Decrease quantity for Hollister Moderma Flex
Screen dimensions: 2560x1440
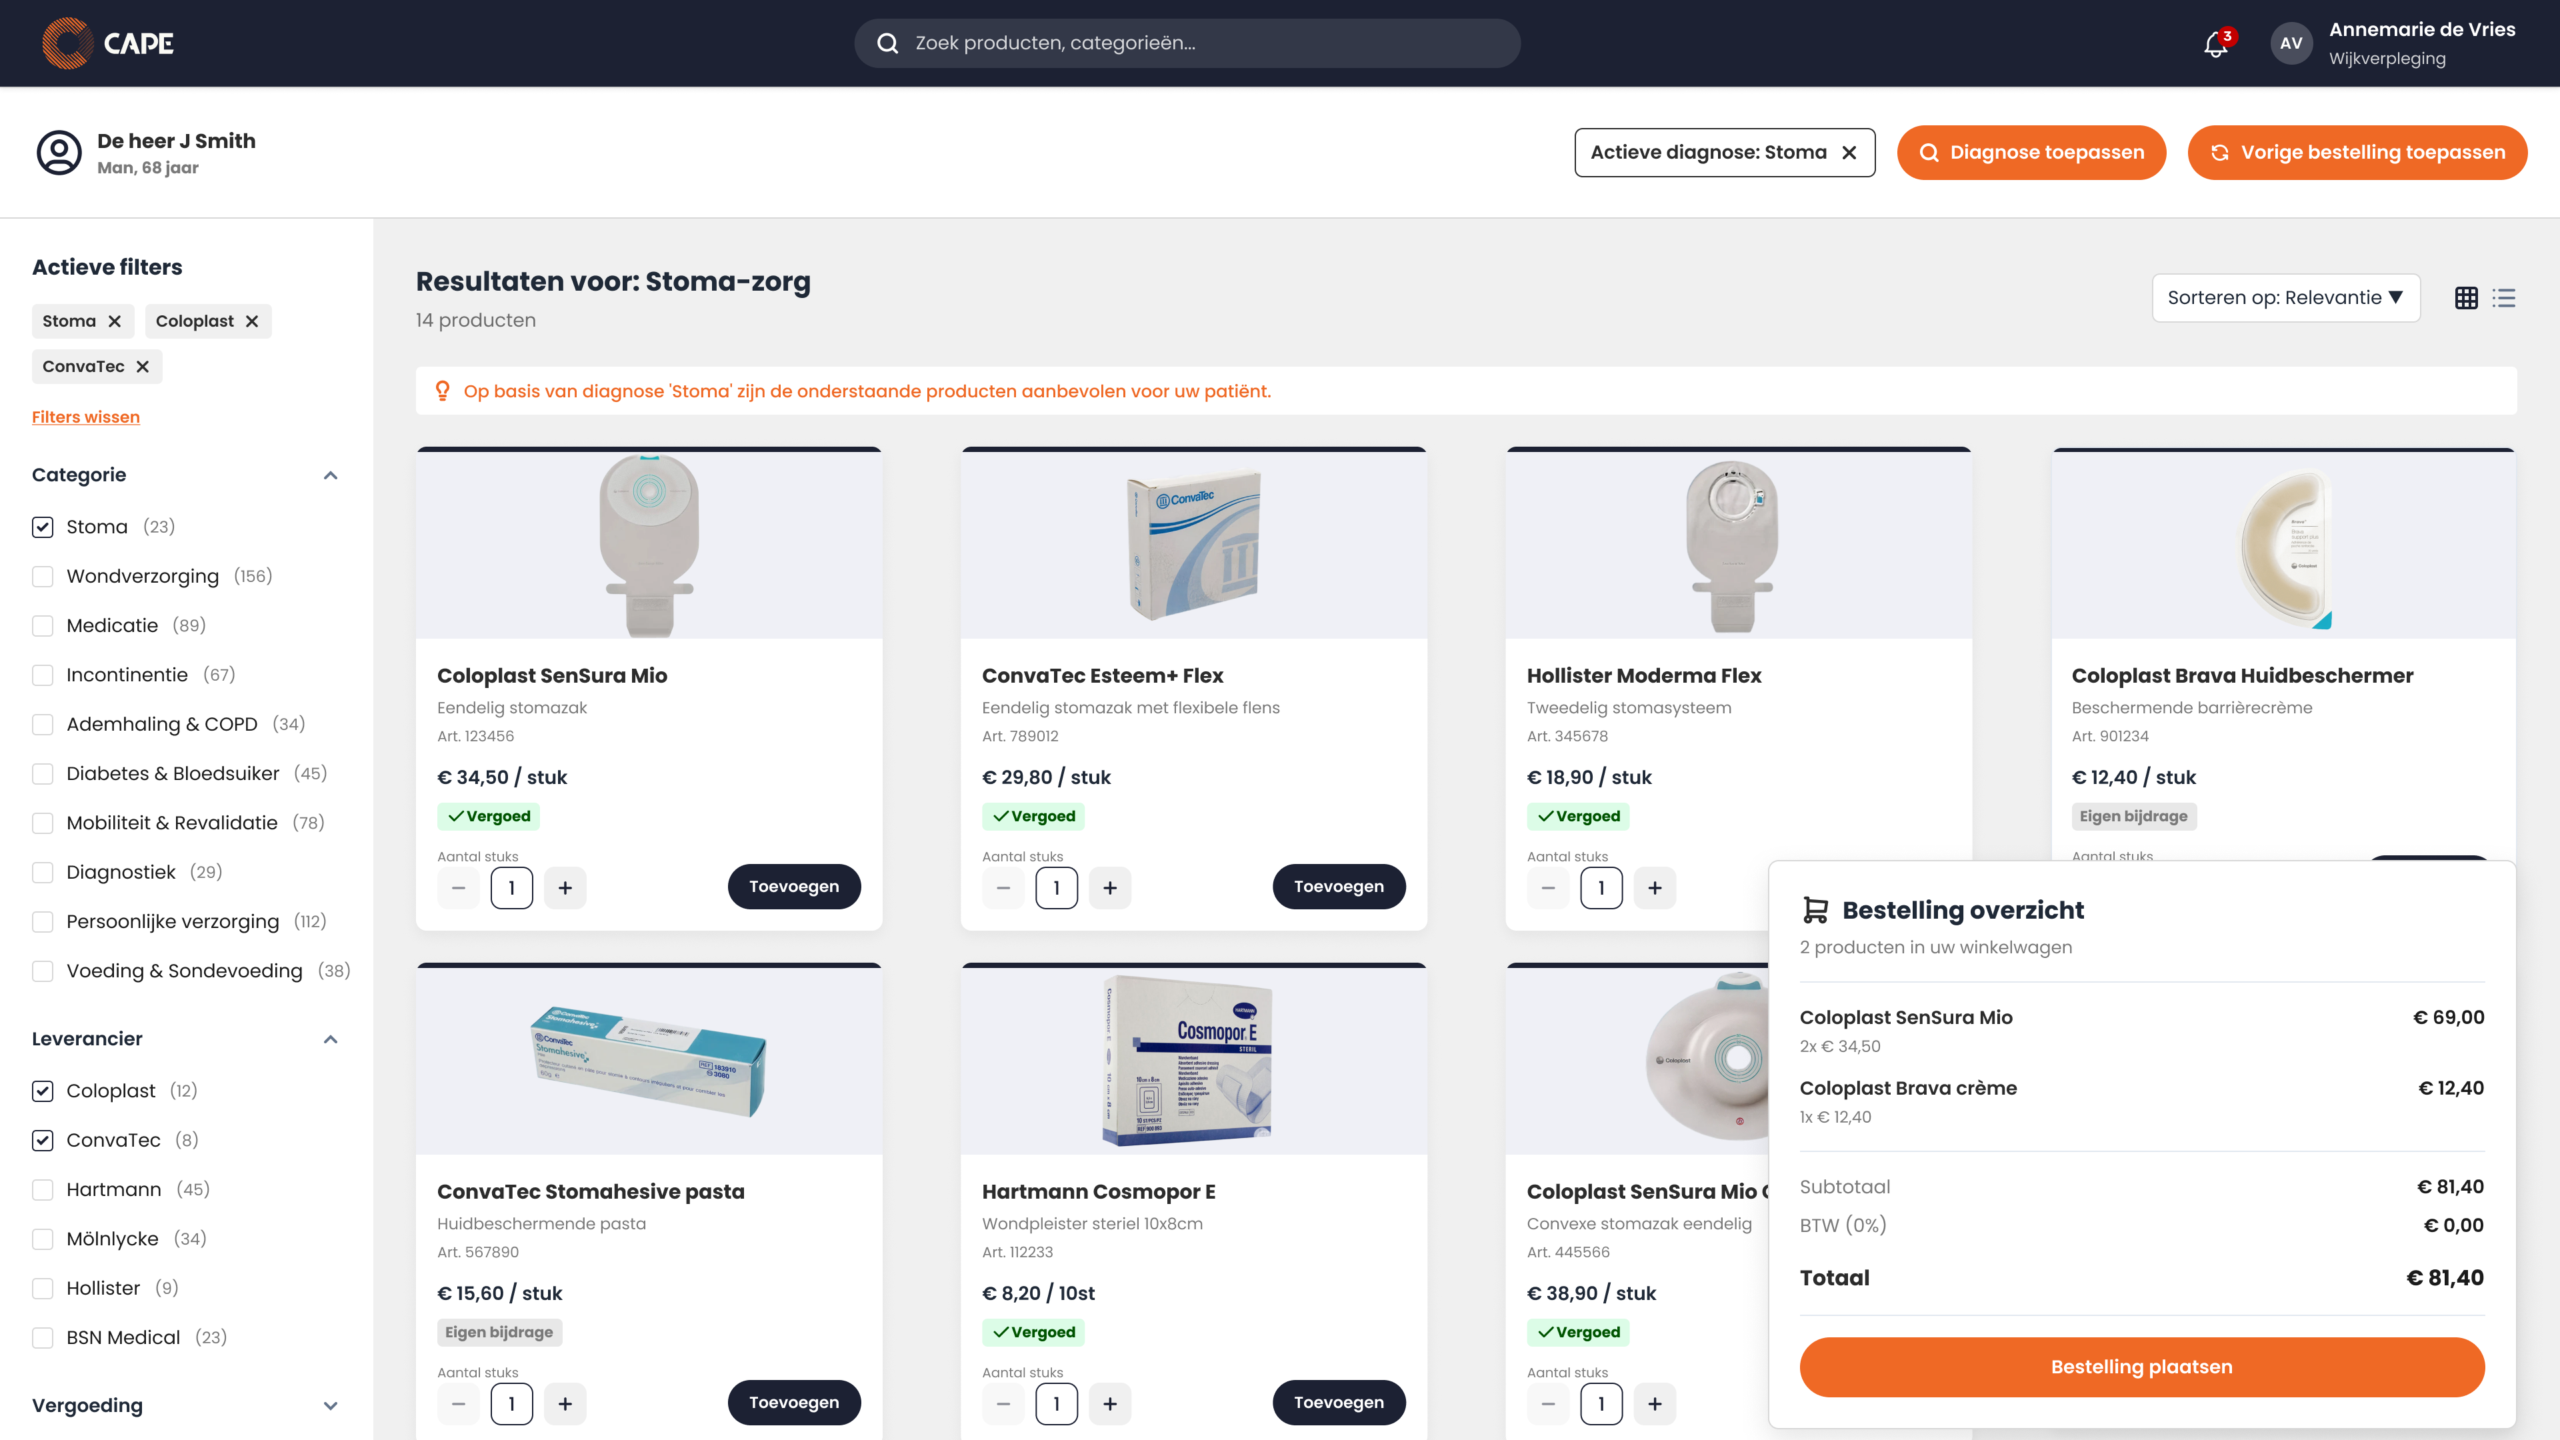(x=1548, y=888)
